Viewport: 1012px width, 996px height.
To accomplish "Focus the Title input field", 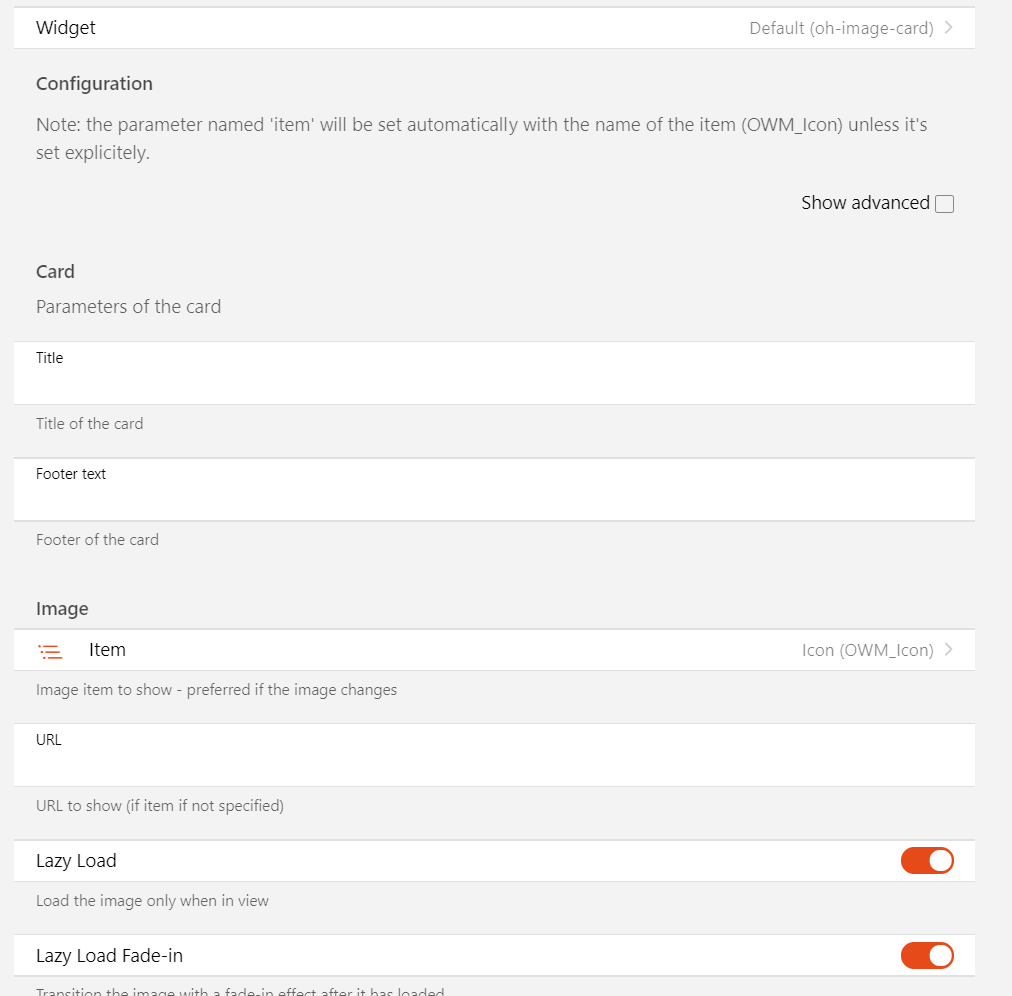I will pyautogui.click(x=494, y=382).
